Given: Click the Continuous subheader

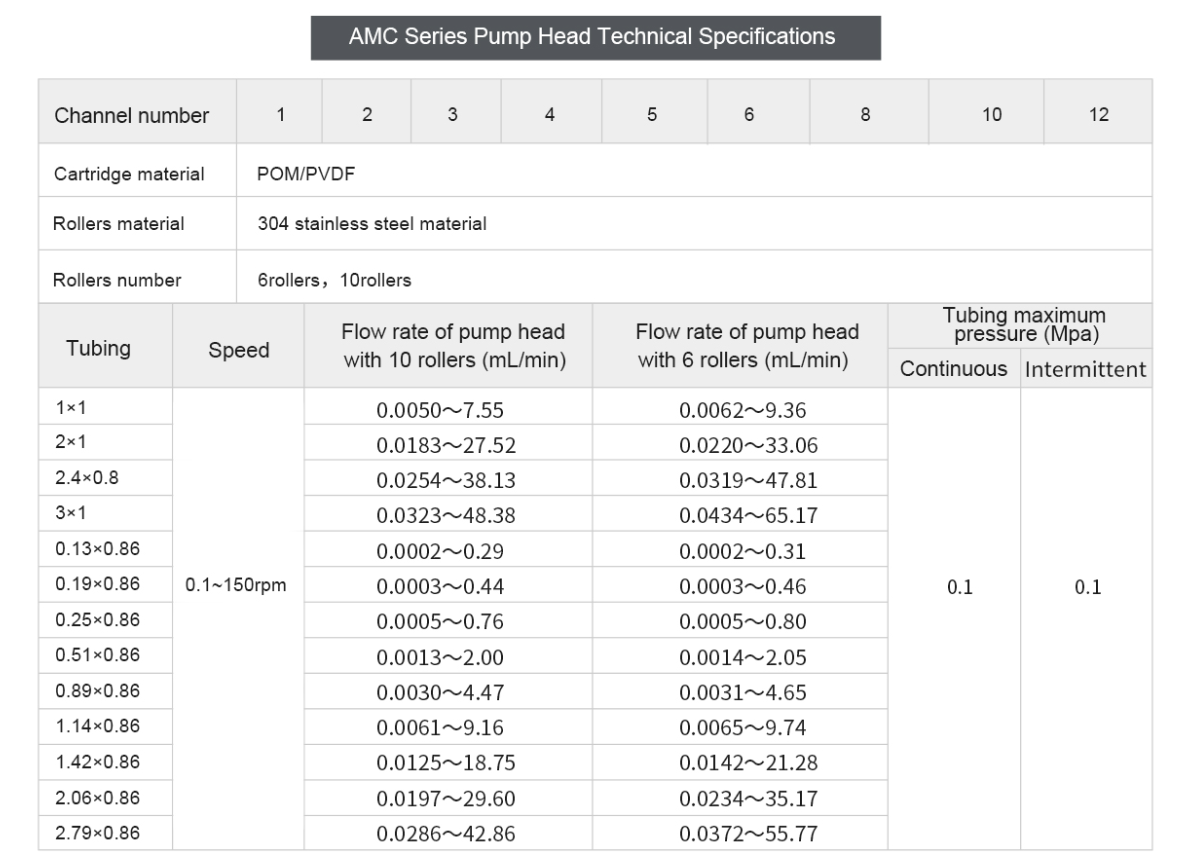Looking at the screenshot, I should pyautogui.click(x=954, y=369).
